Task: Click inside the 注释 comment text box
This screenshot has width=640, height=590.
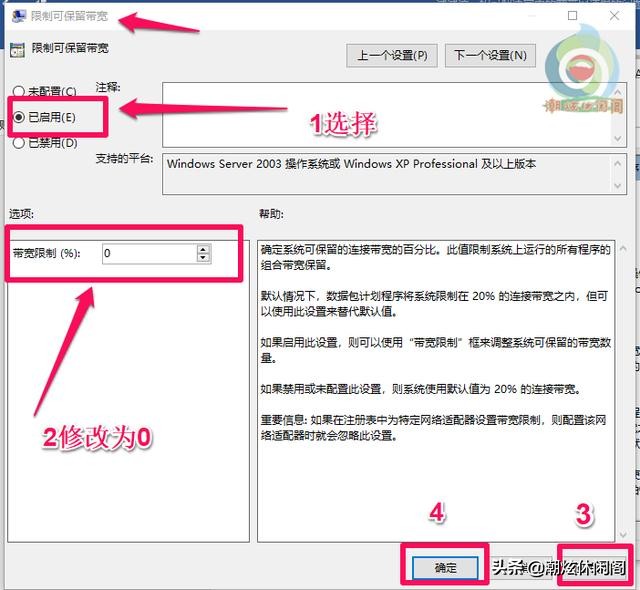Action: coord(387,115)
